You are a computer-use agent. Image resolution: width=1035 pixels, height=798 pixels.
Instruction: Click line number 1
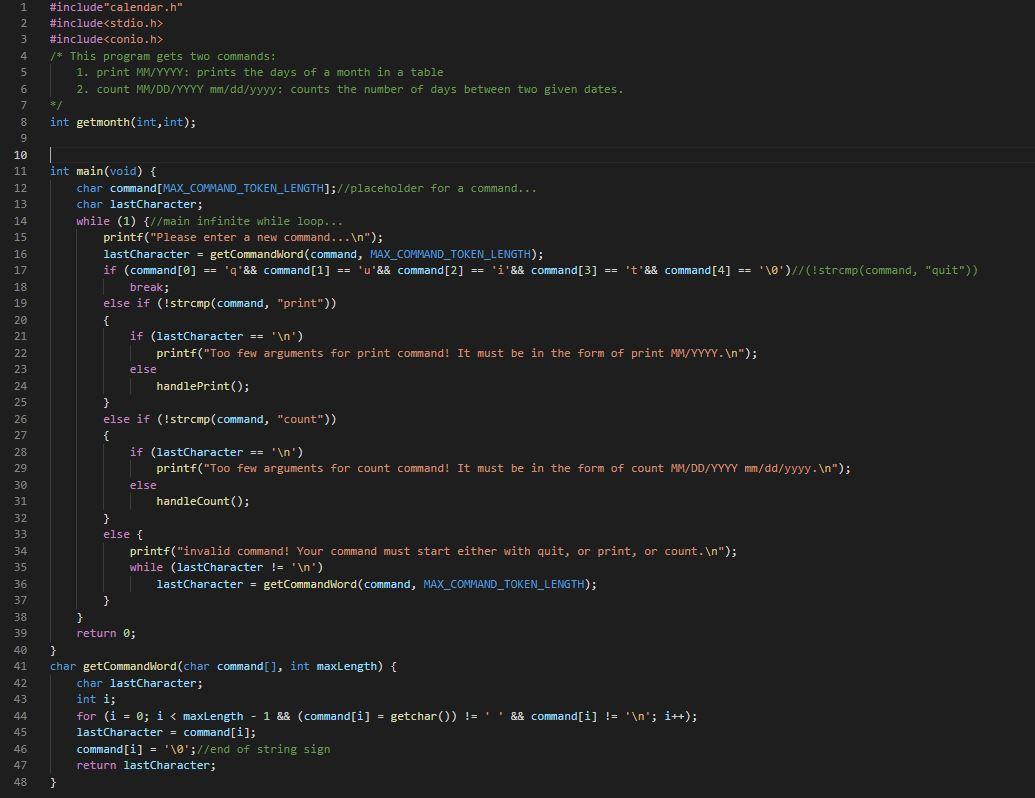coord(24,7)
